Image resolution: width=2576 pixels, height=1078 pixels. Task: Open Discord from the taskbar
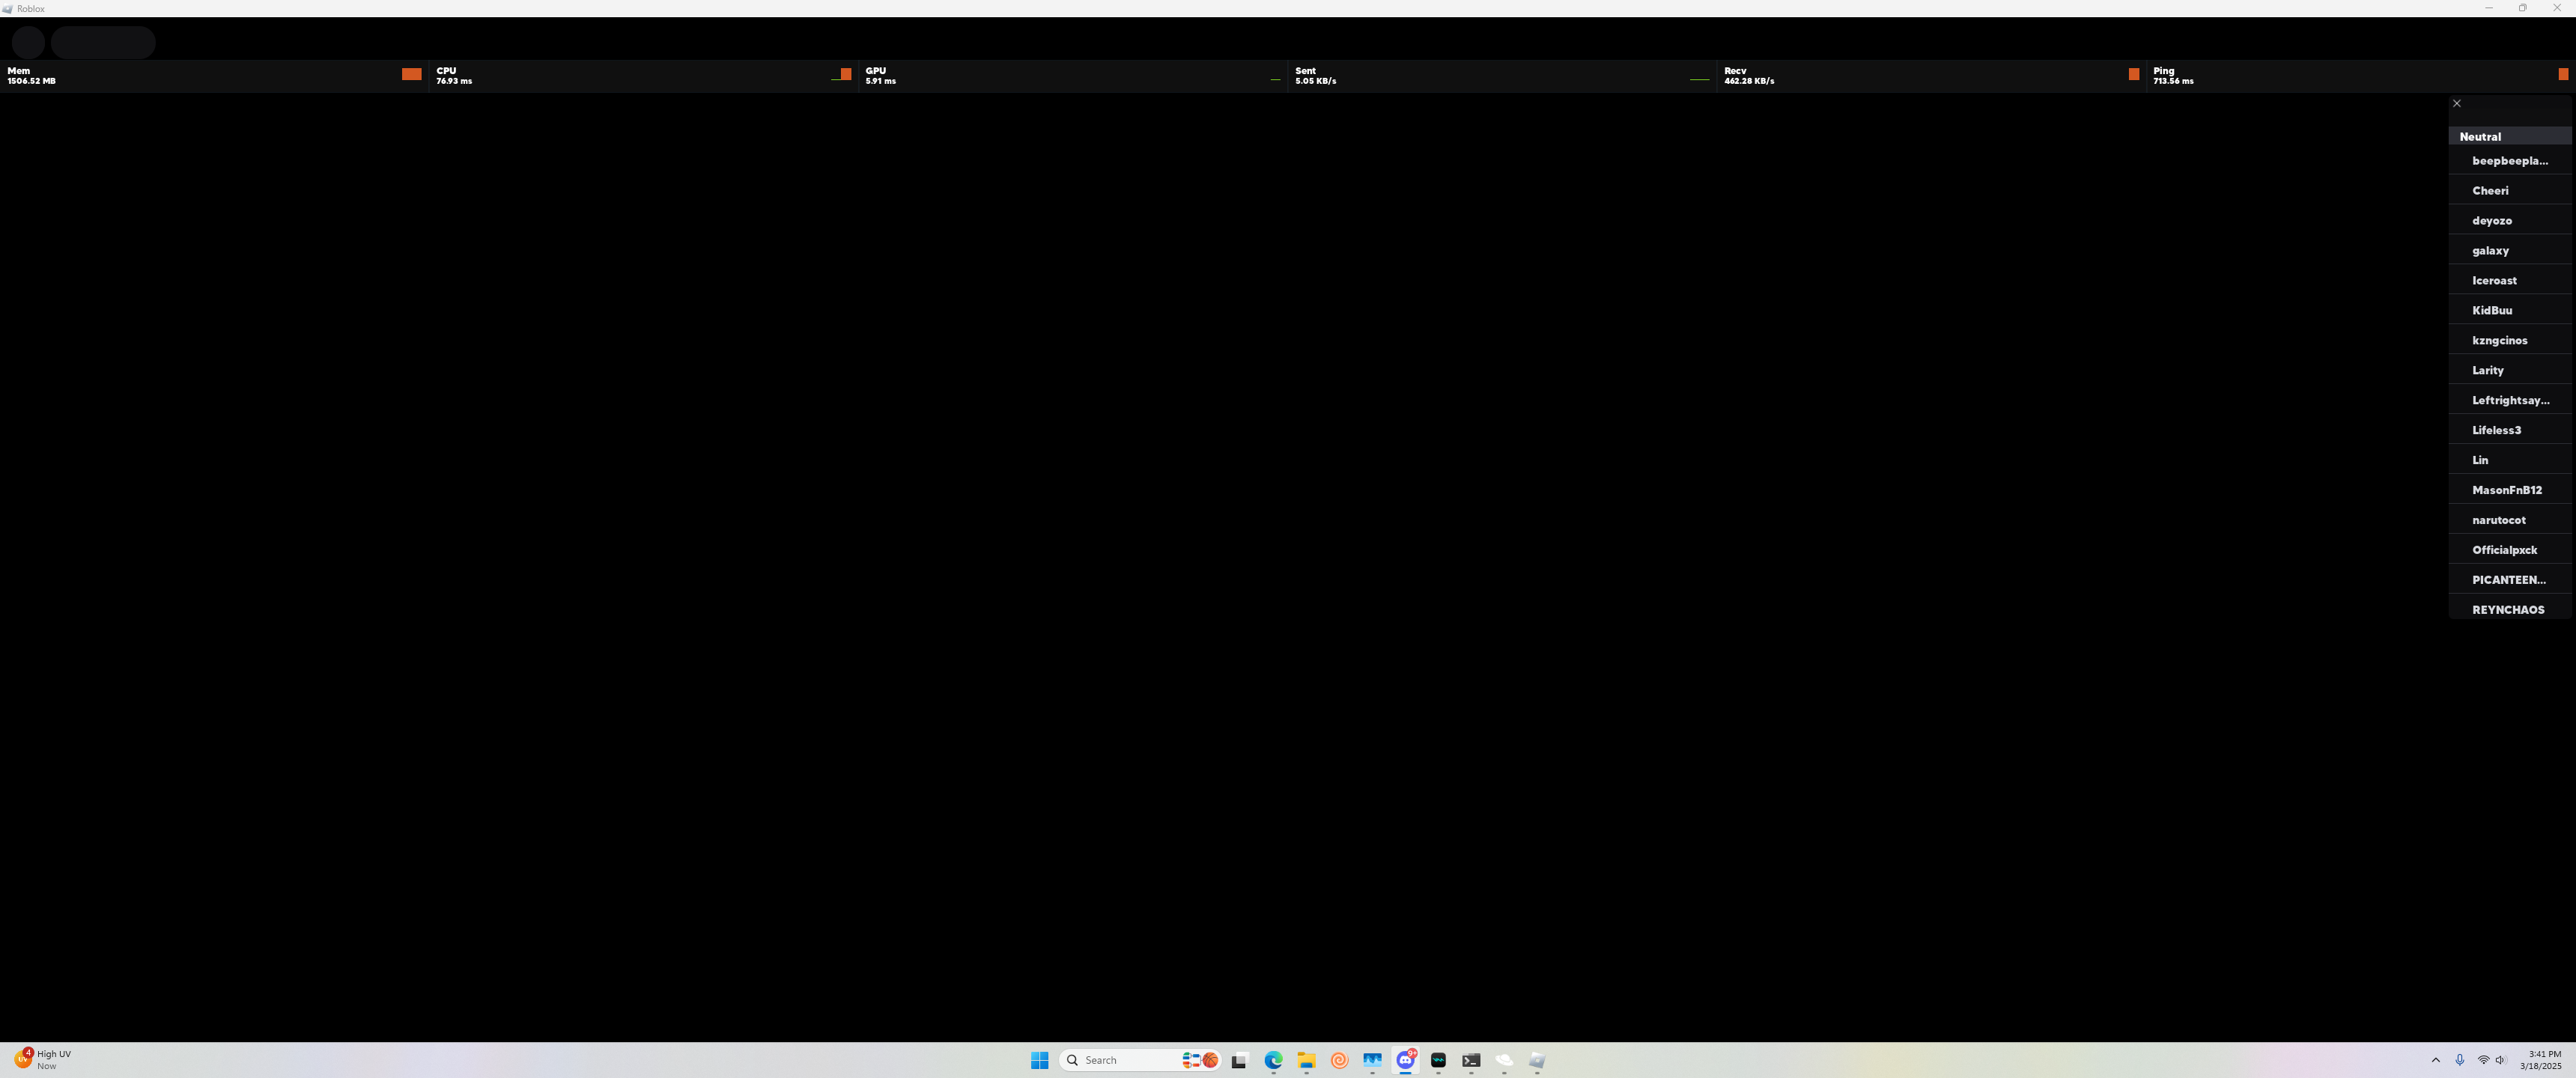[1405, 1060]
